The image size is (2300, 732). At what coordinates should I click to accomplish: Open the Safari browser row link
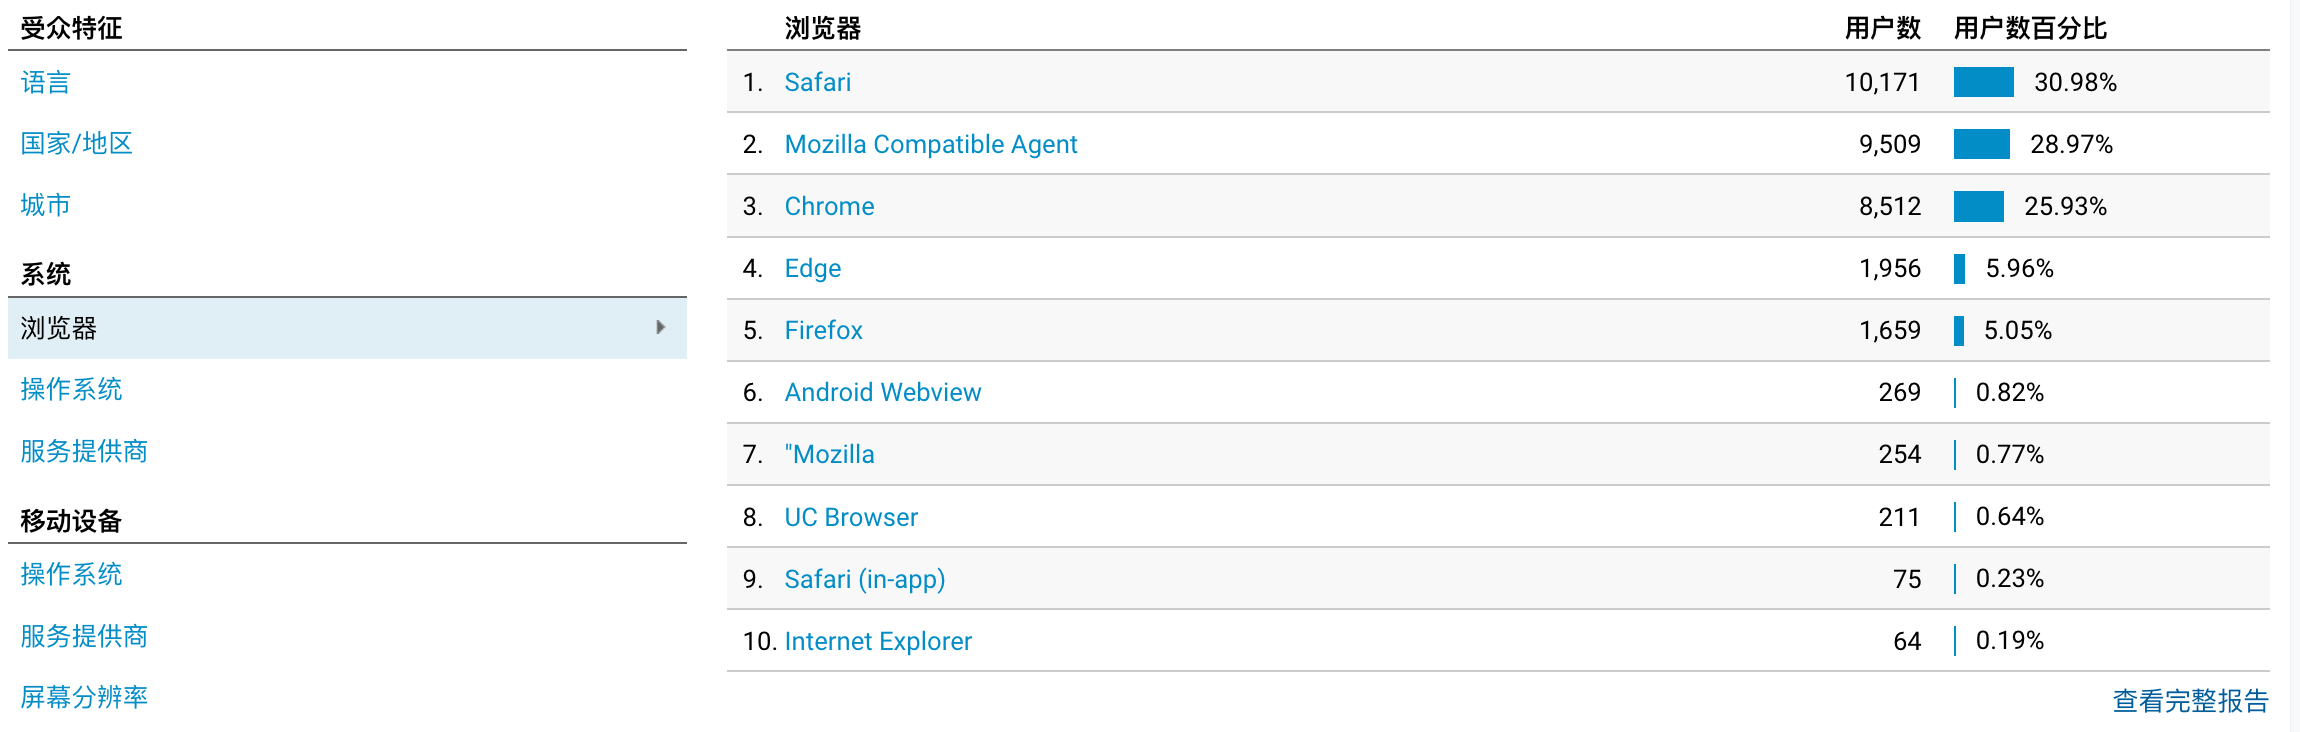(x=817, y=82)
